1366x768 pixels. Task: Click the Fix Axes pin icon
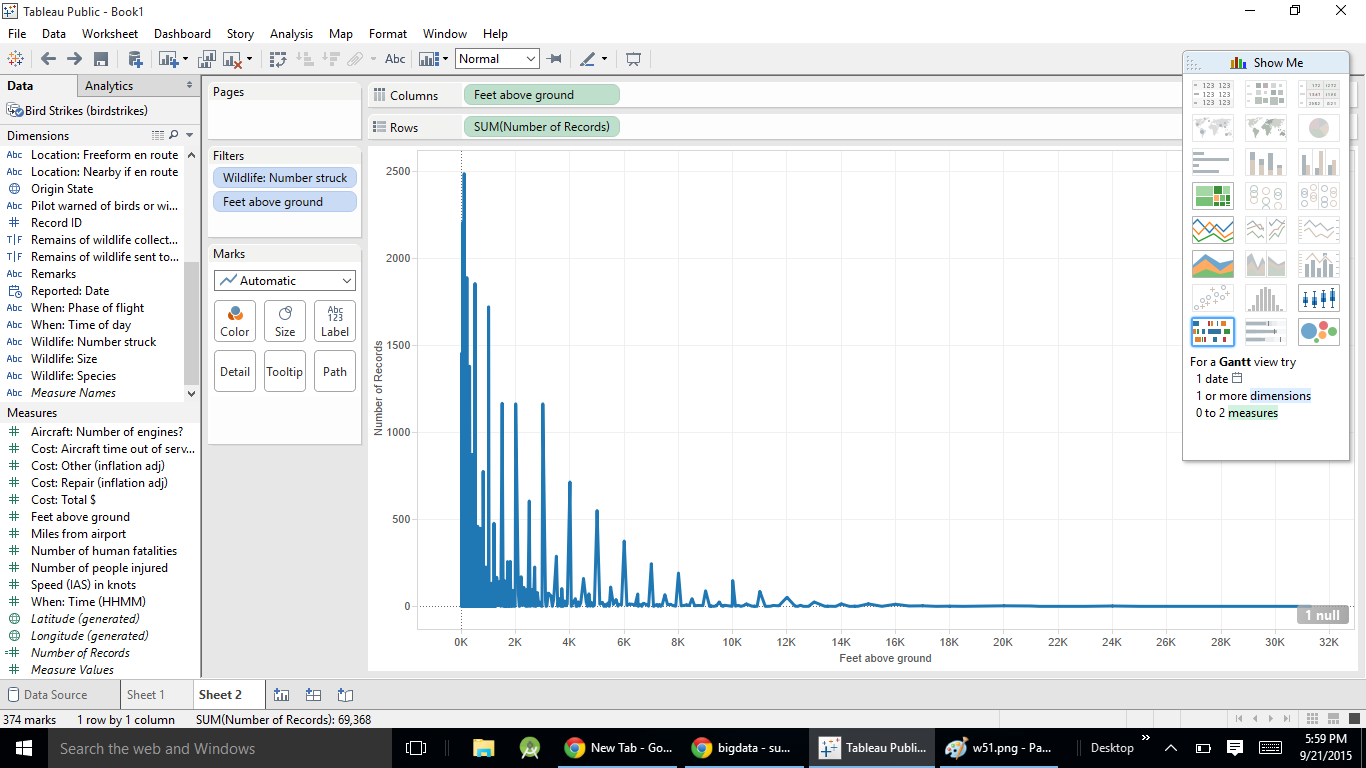554,59
